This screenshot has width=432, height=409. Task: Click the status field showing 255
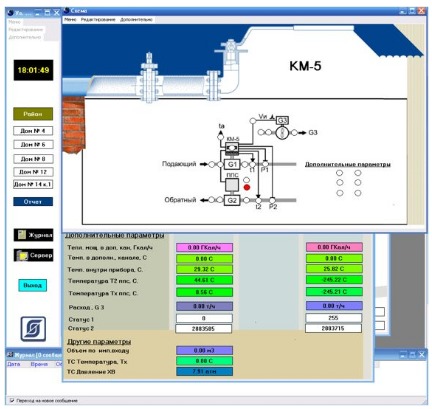[x=334, y=318]
